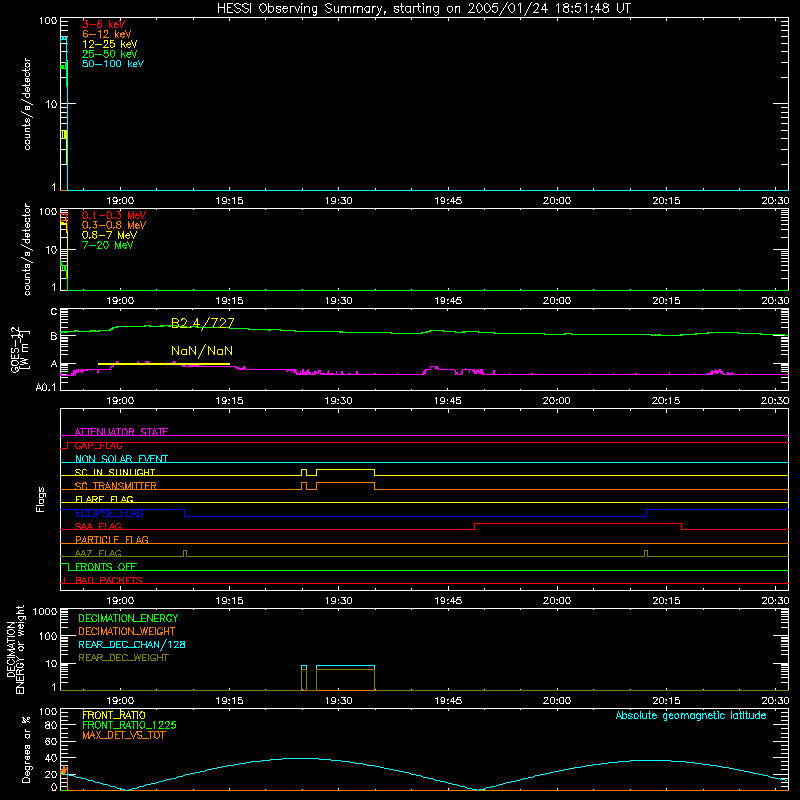The width and height of the screenshot is (800, 800).
Task: Click the 40 tick on the Degrees axis
Action: click(51, 758)
